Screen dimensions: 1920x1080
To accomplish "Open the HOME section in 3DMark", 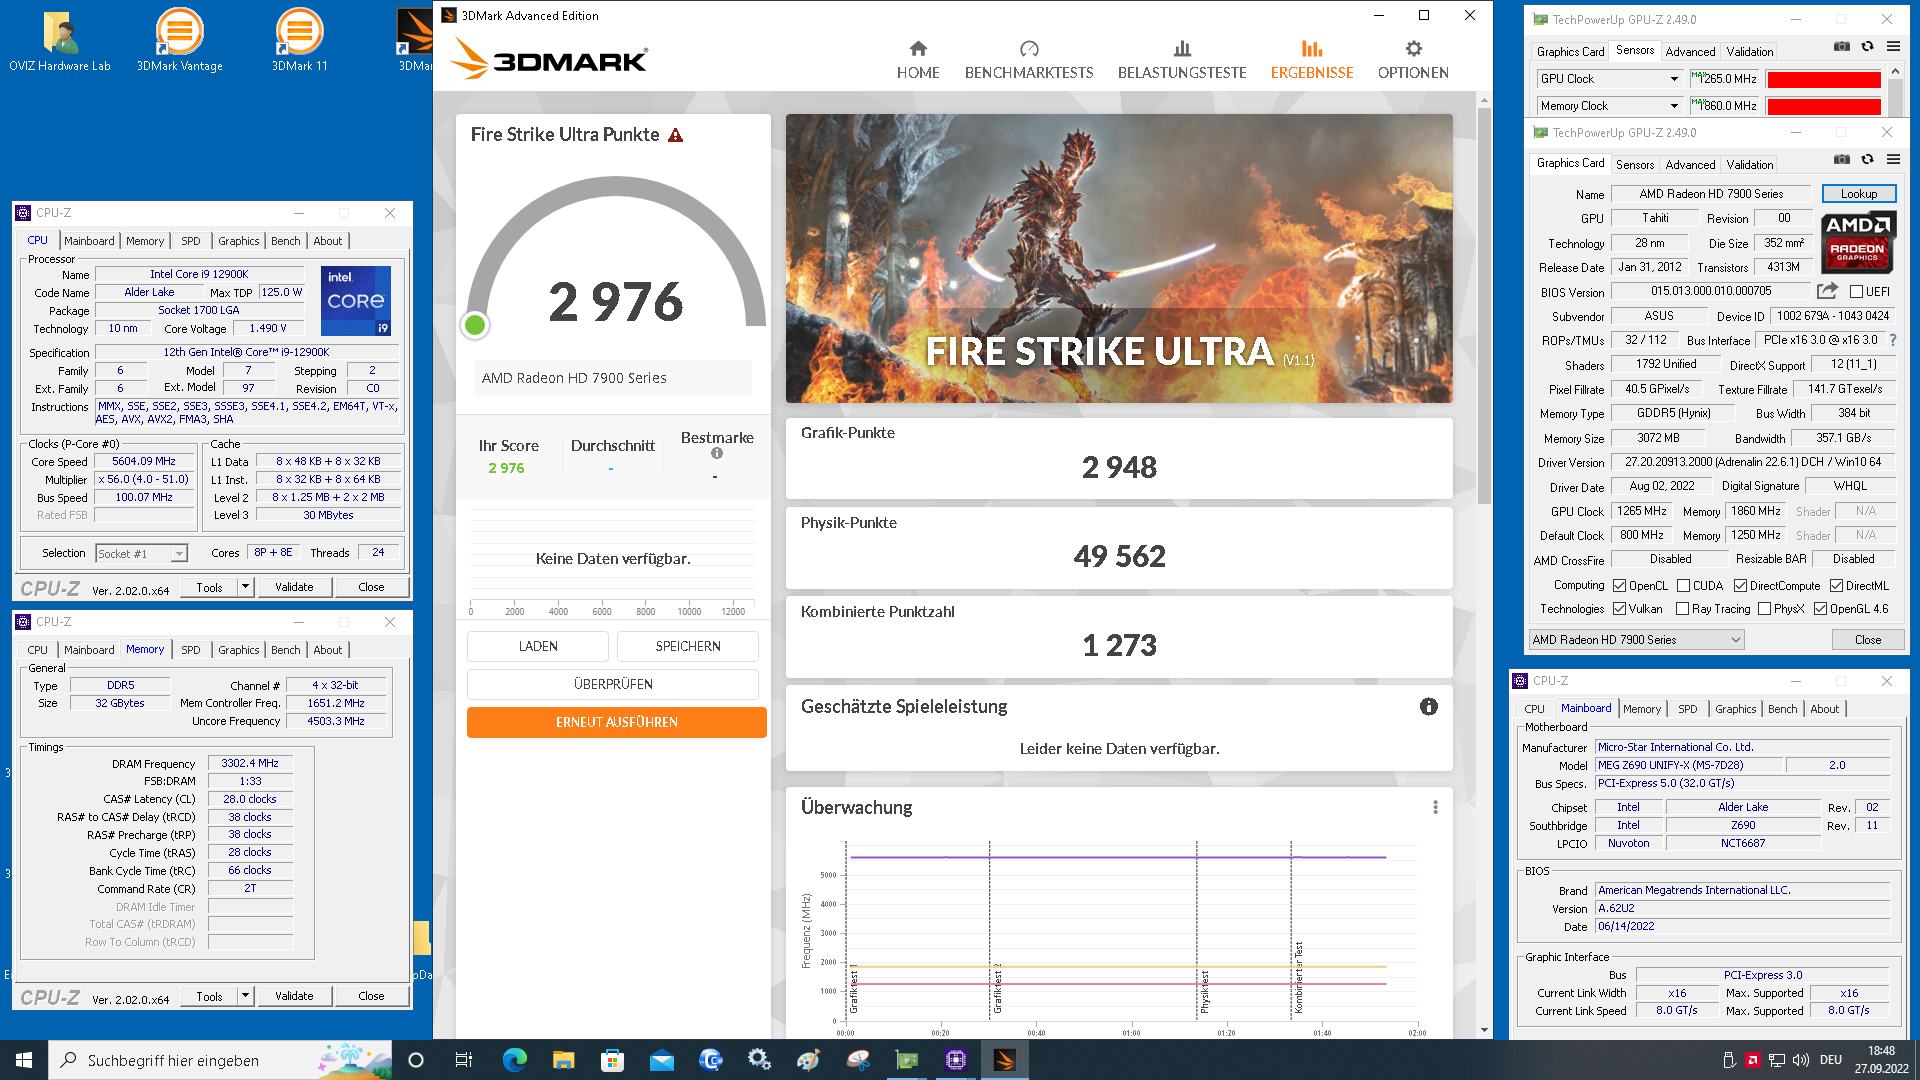I will click(917, 60).
